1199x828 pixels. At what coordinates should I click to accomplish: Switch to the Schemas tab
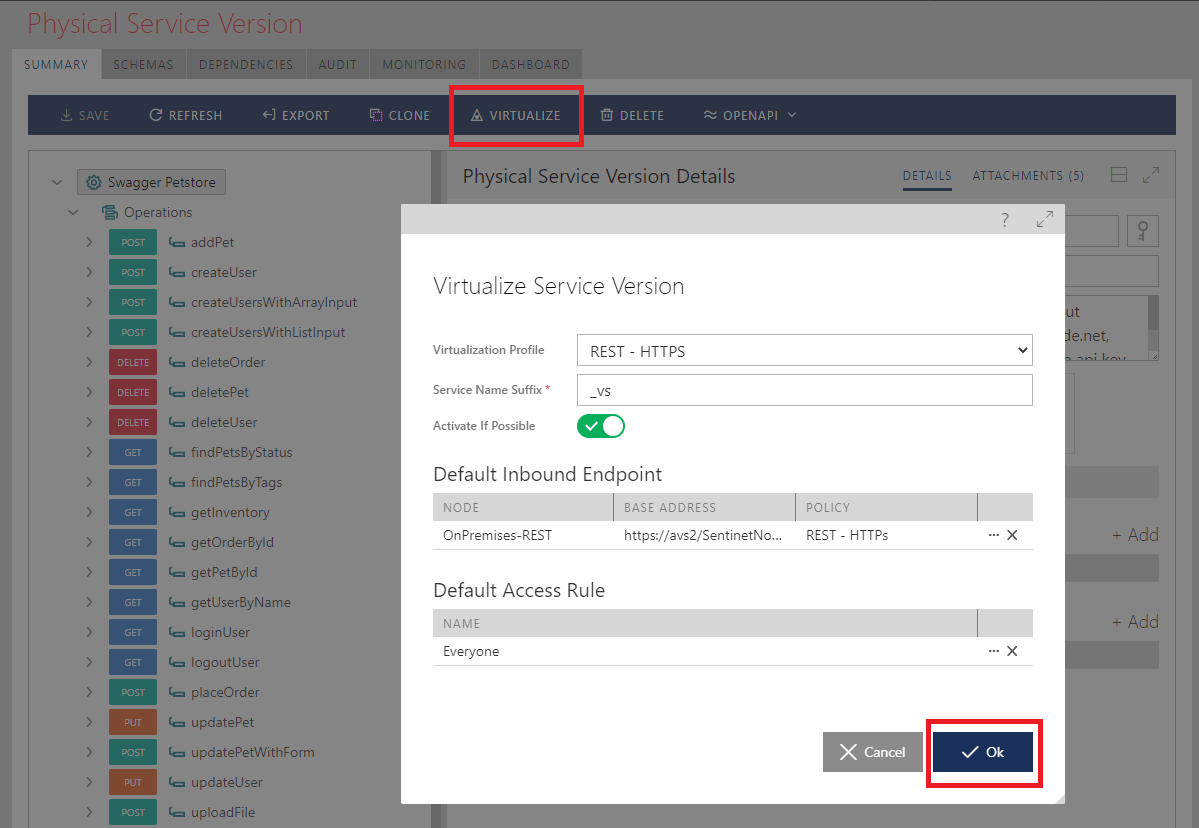coord(143,64)
